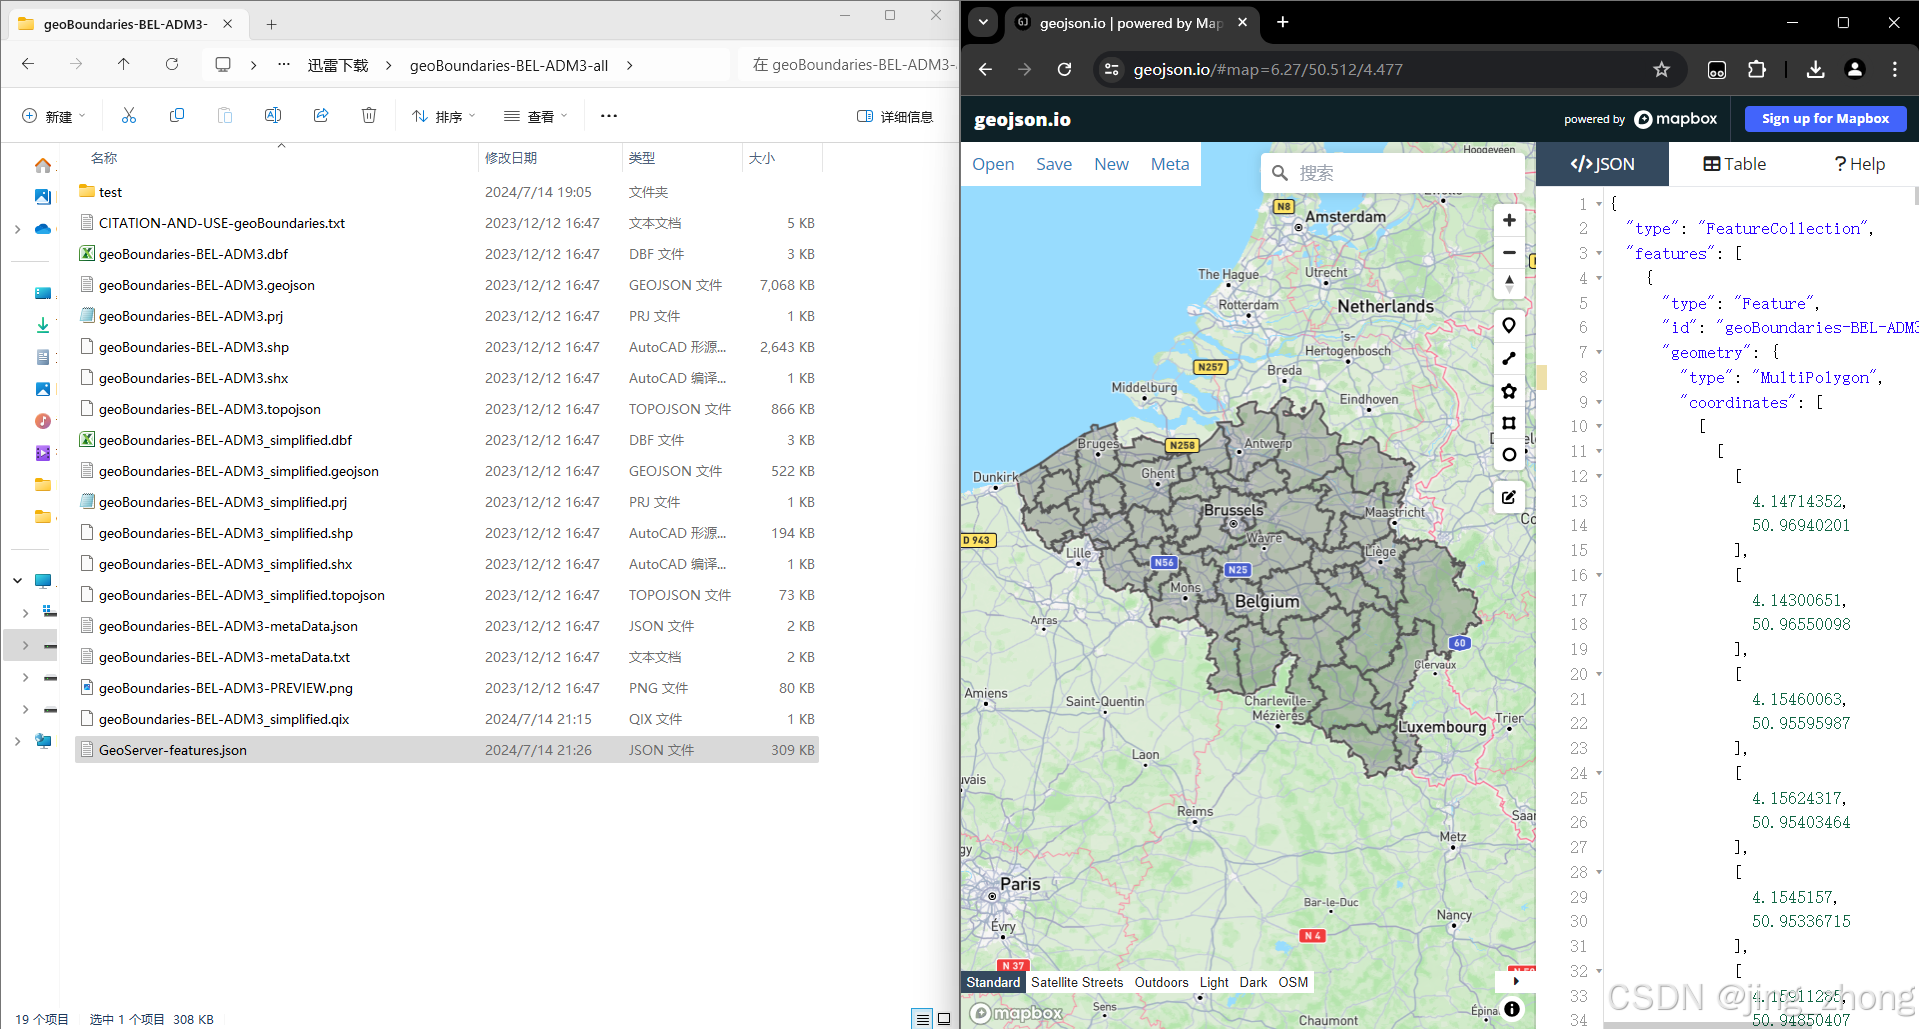
Task: Open the 新建 dropdown in Explorer
Action: click(54, 116)
